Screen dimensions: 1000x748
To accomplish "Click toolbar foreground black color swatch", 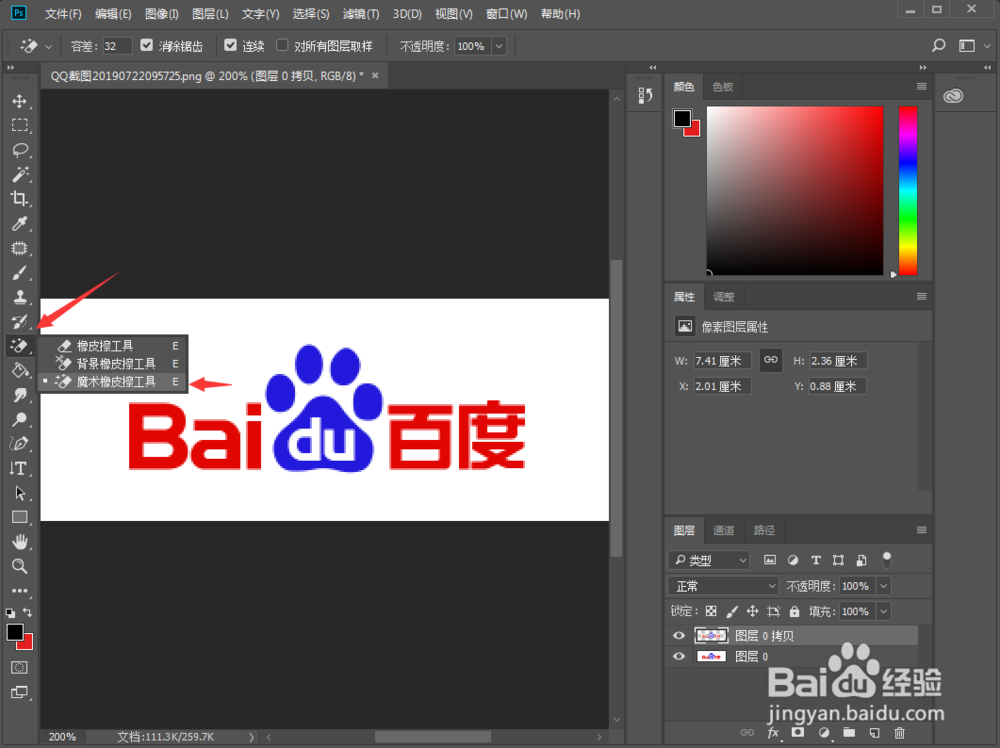I will [x=14, y=631].
